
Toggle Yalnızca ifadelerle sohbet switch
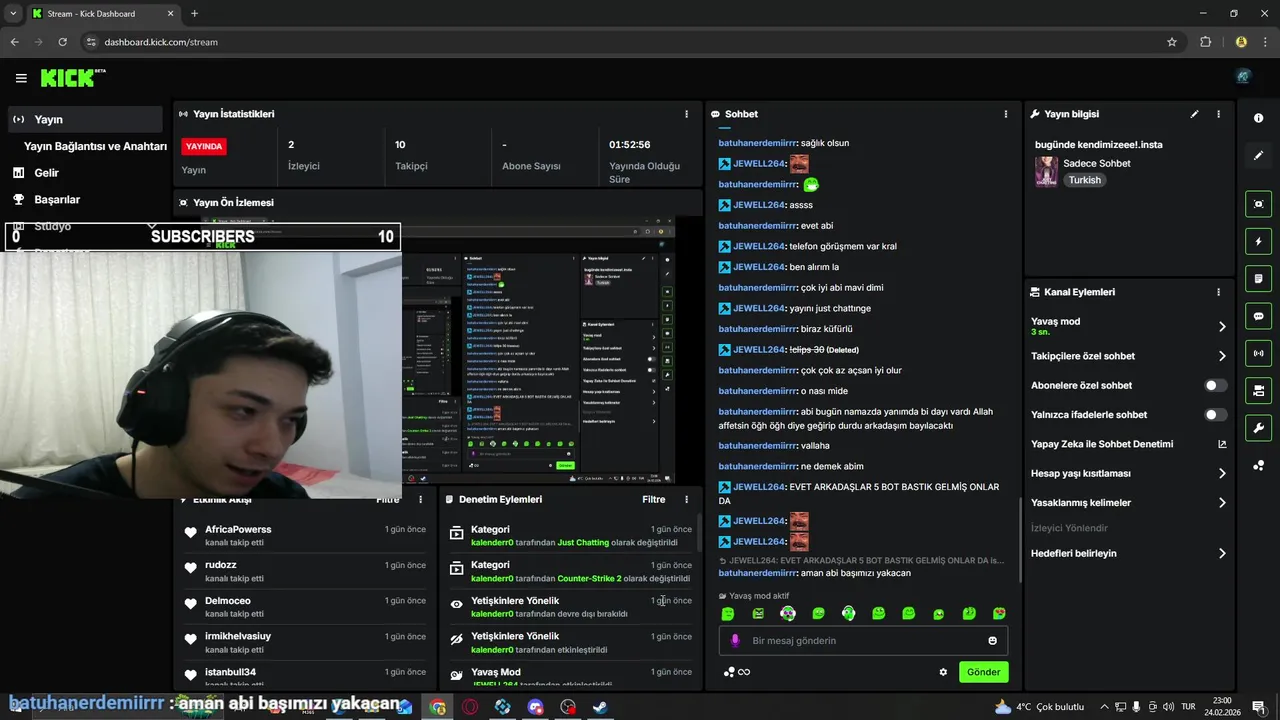[1216, 414]
